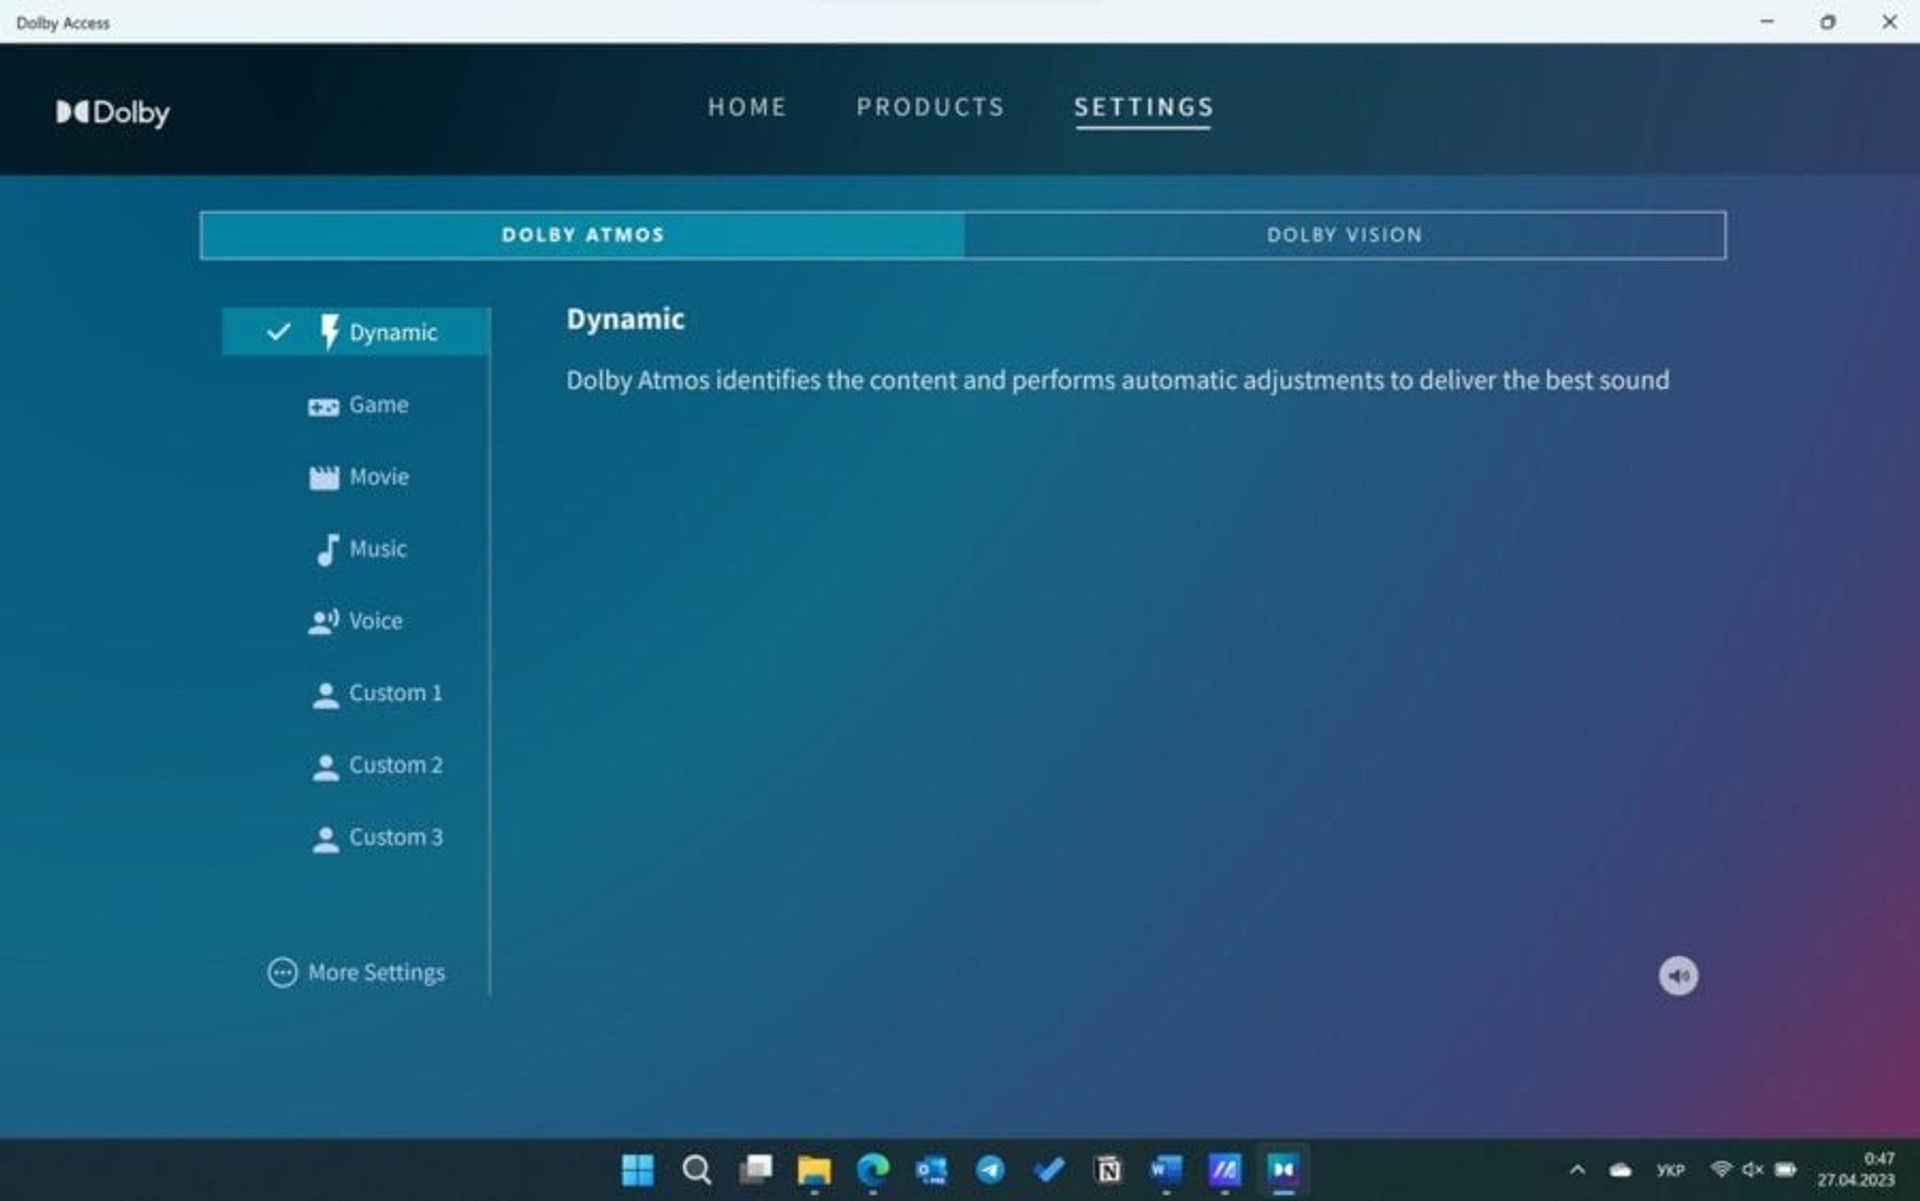The image size is (1920, 1201).
Task: Click the music note icon beside Music
Action: click(327, 550)
